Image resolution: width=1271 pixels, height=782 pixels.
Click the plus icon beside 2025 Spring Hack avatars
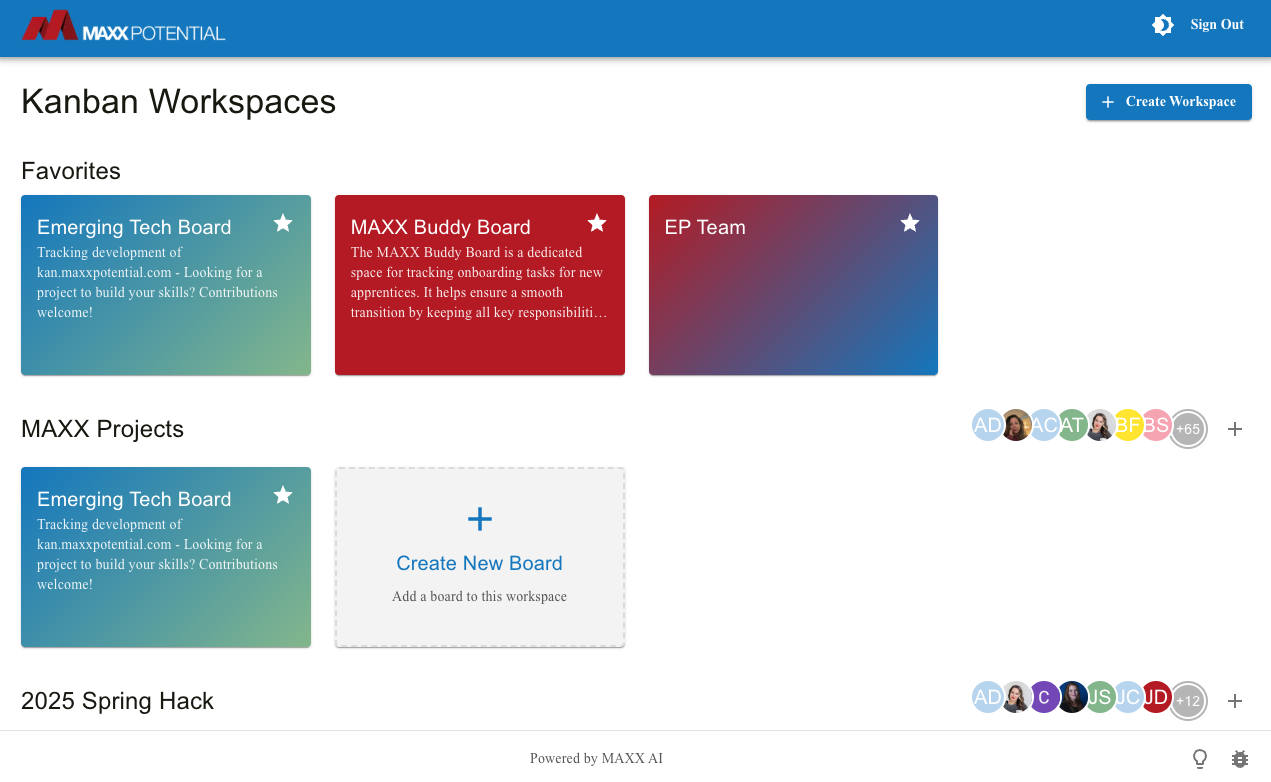1235,701
